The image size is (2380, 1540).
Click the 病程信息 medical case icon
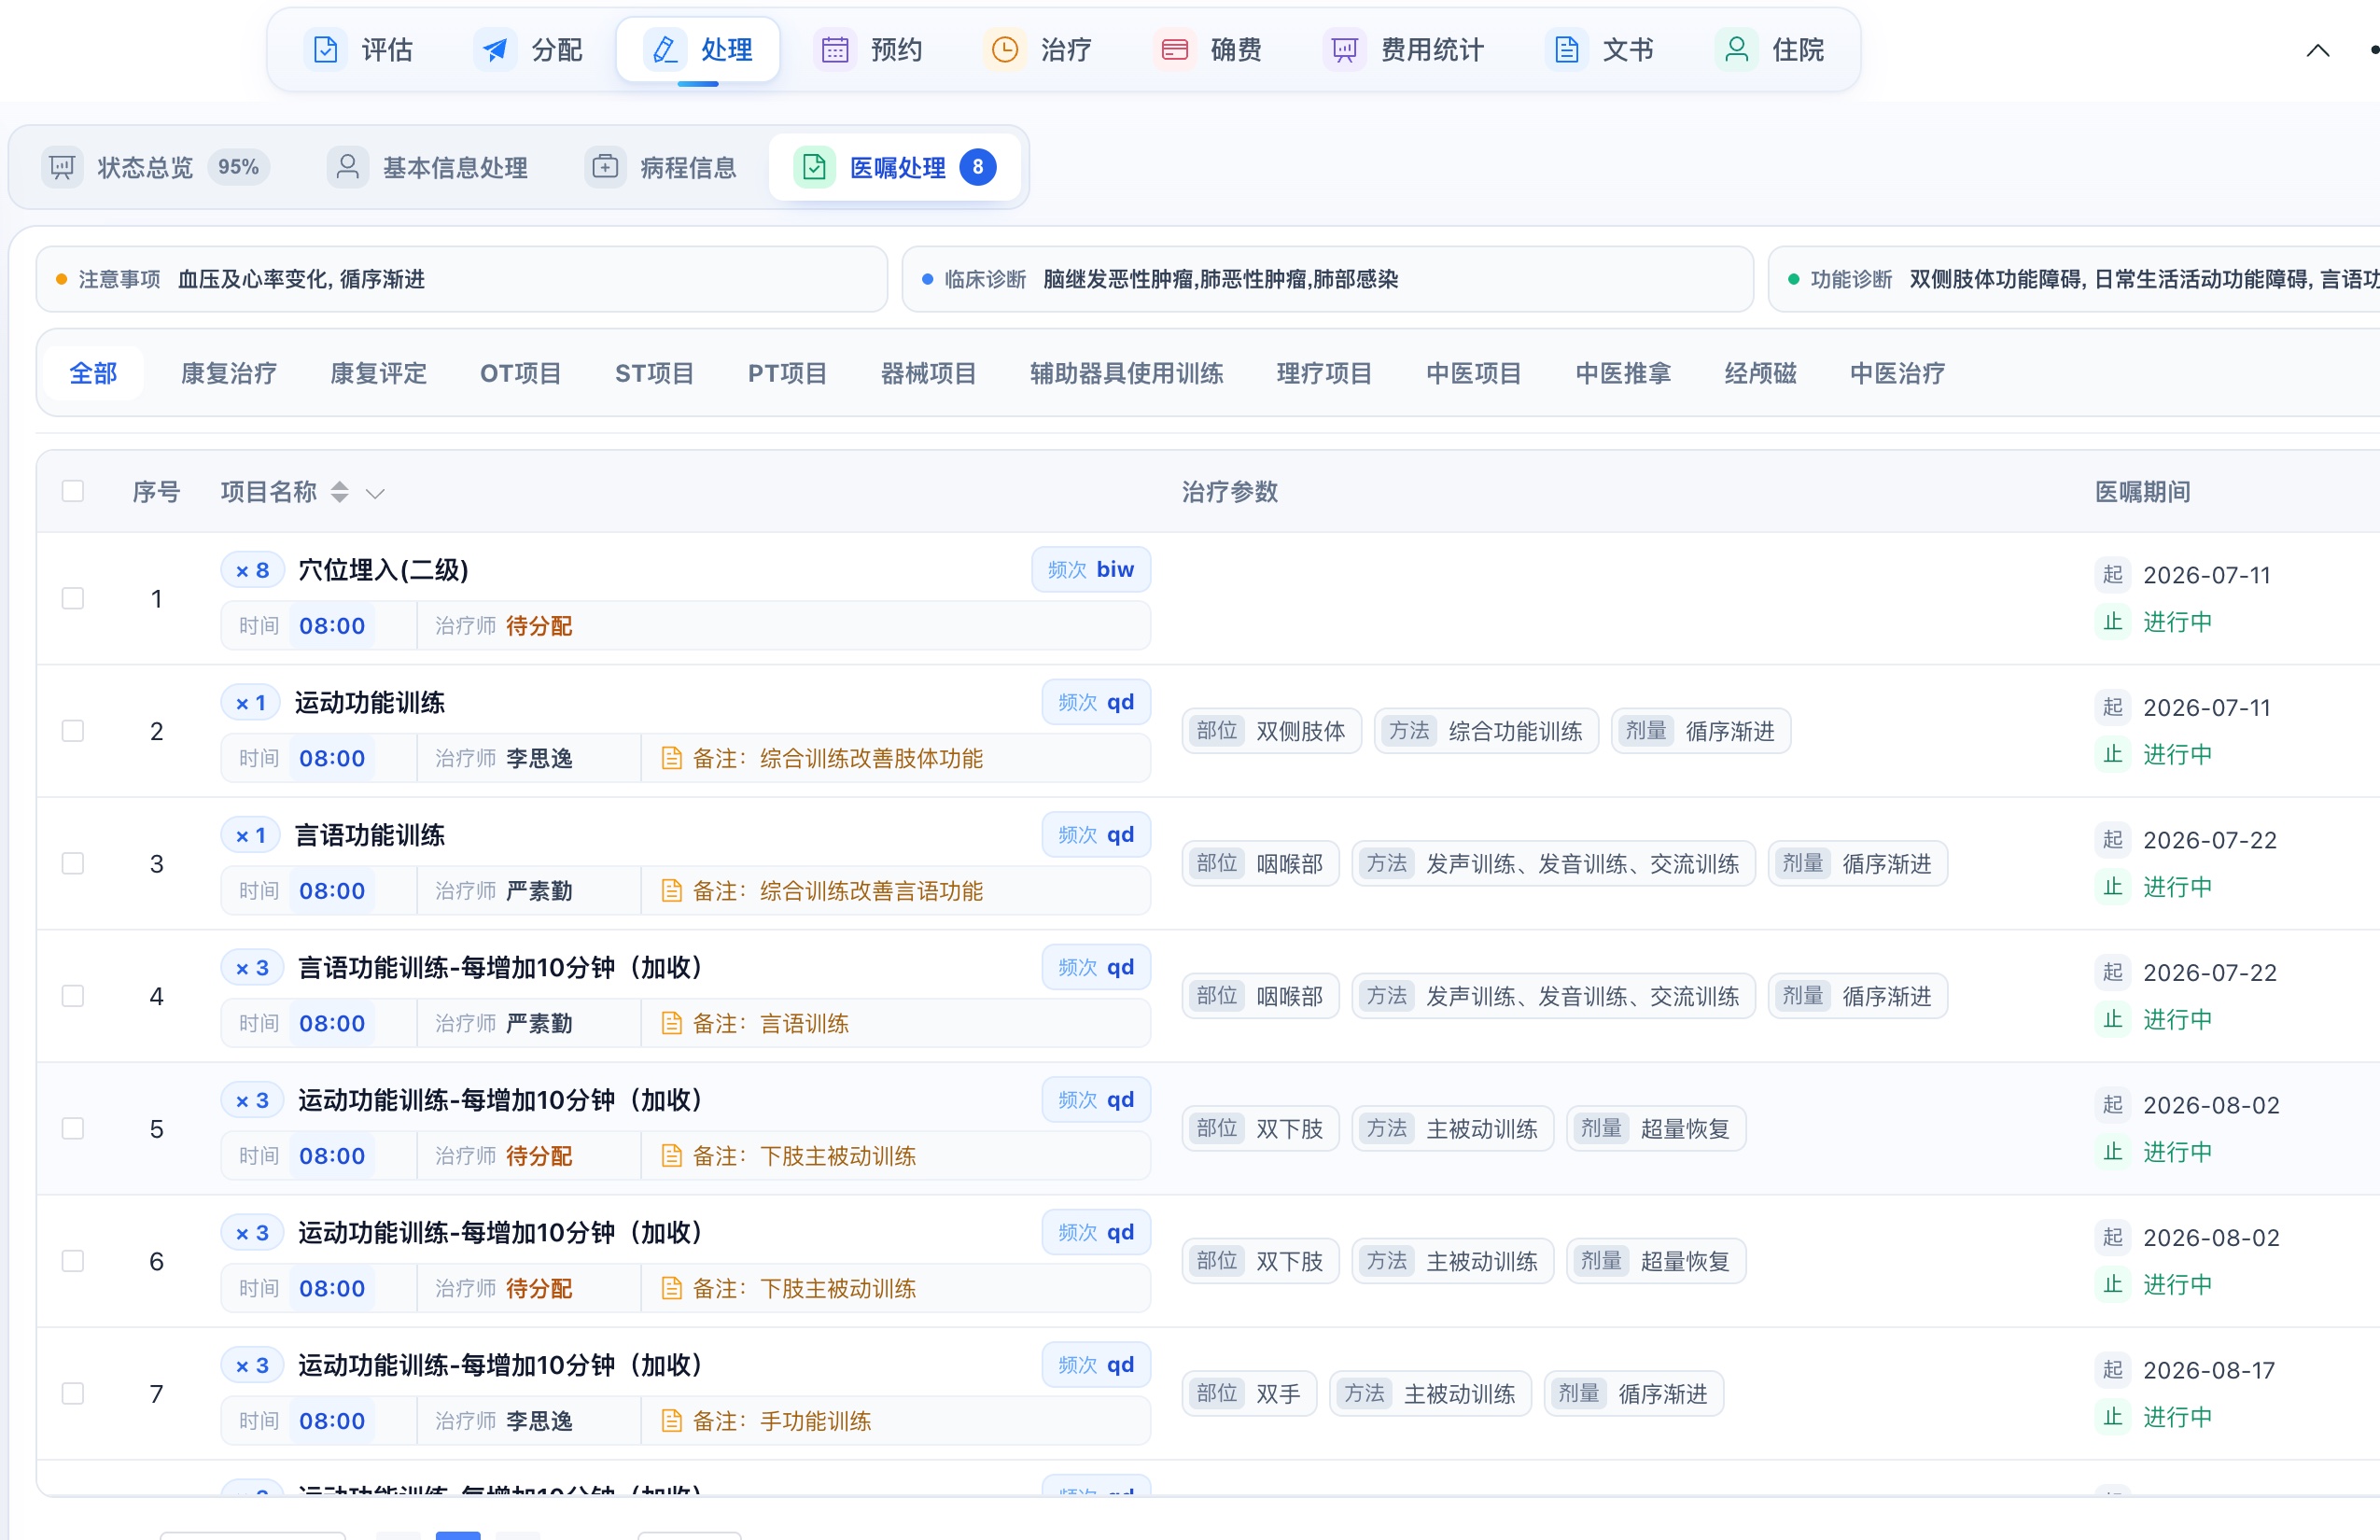605,167
